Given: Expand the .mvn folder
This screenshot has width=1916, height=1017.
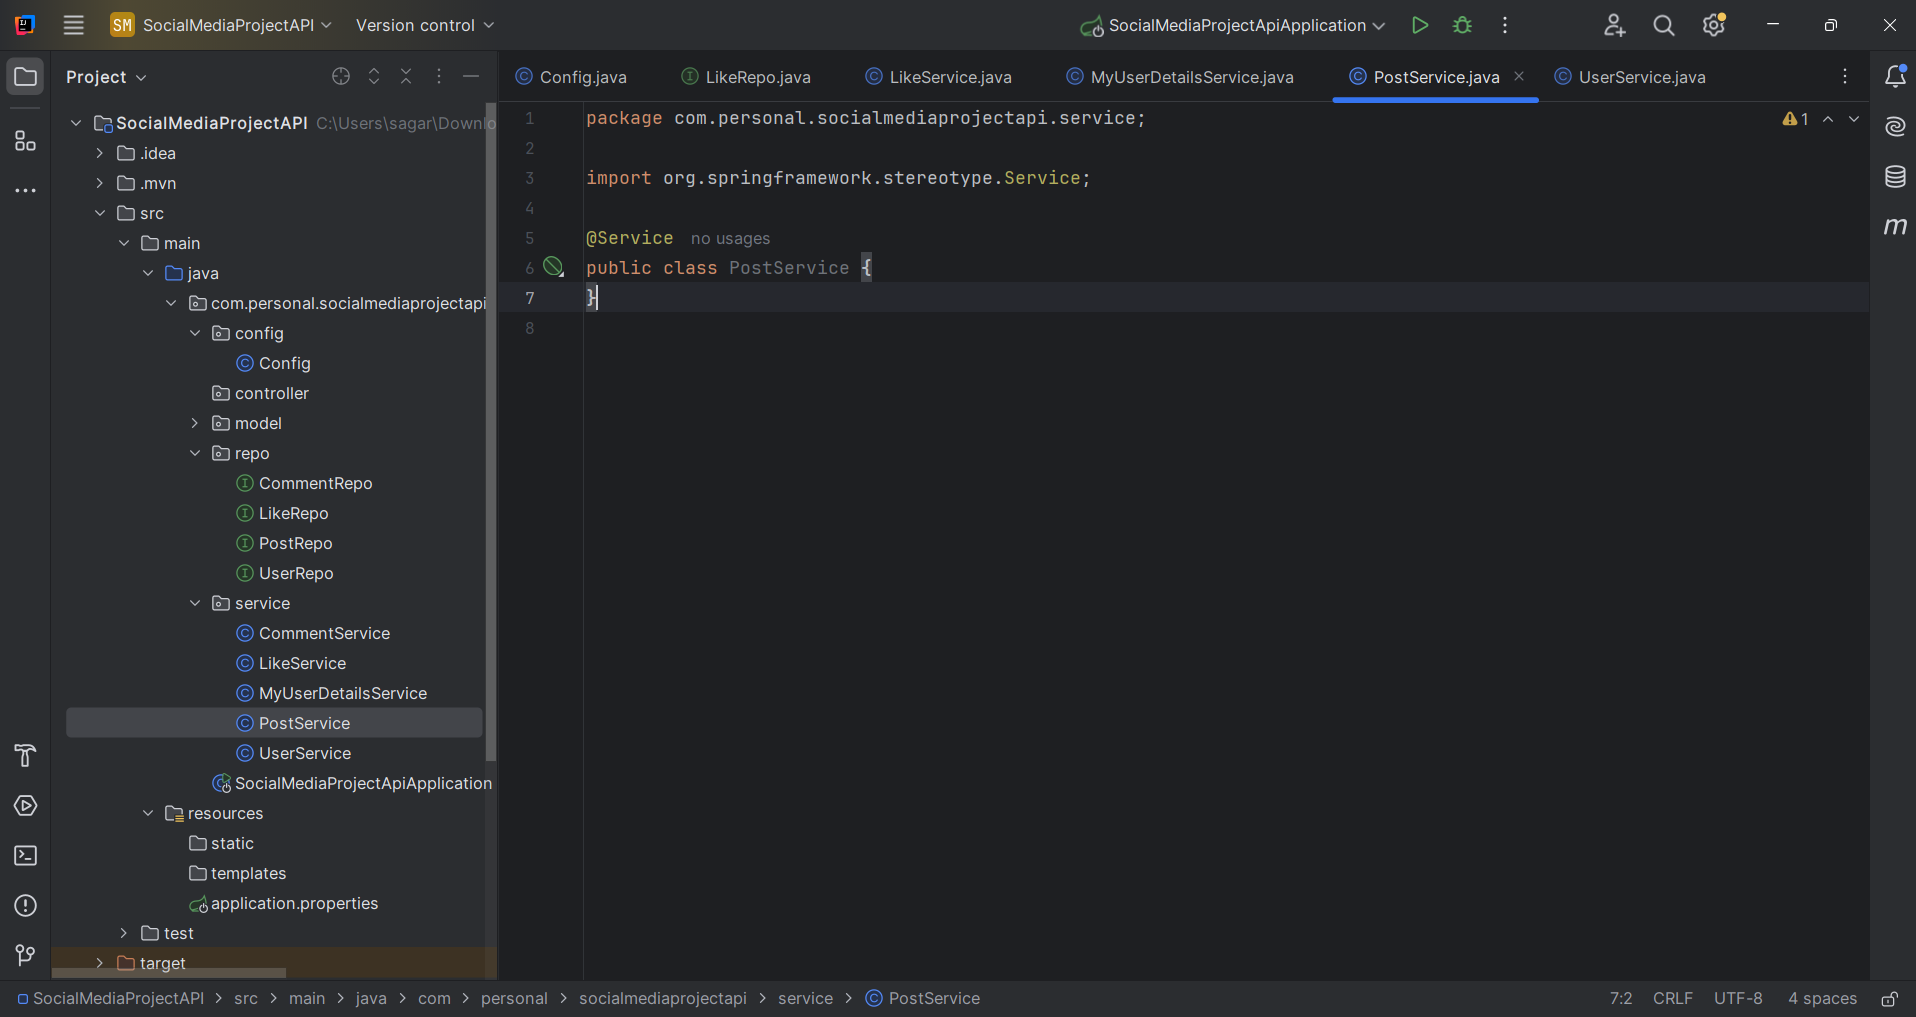Looking at the screenshot, I should point(100,183).
